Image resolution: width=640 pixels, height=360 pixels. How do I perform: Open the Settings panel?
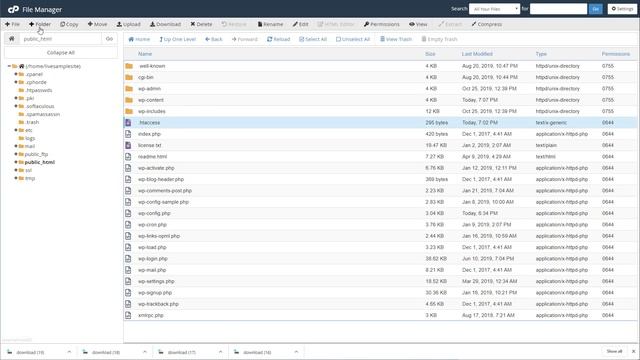[622, 9]
